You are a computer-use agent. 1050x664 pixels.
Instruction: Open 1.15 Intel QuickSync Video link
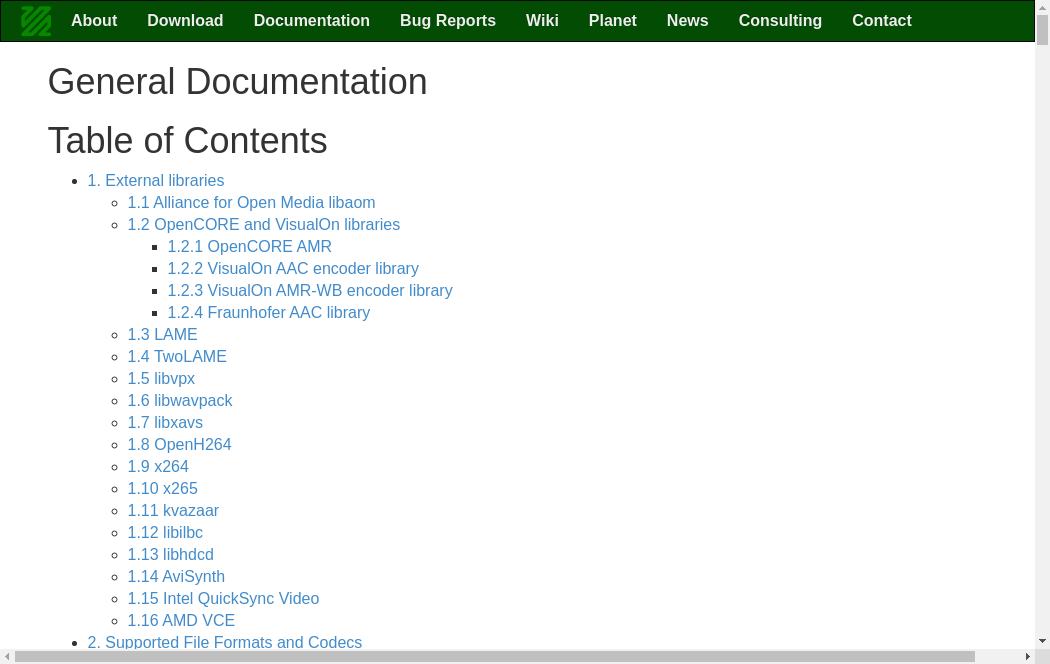(x=223, y=599)
